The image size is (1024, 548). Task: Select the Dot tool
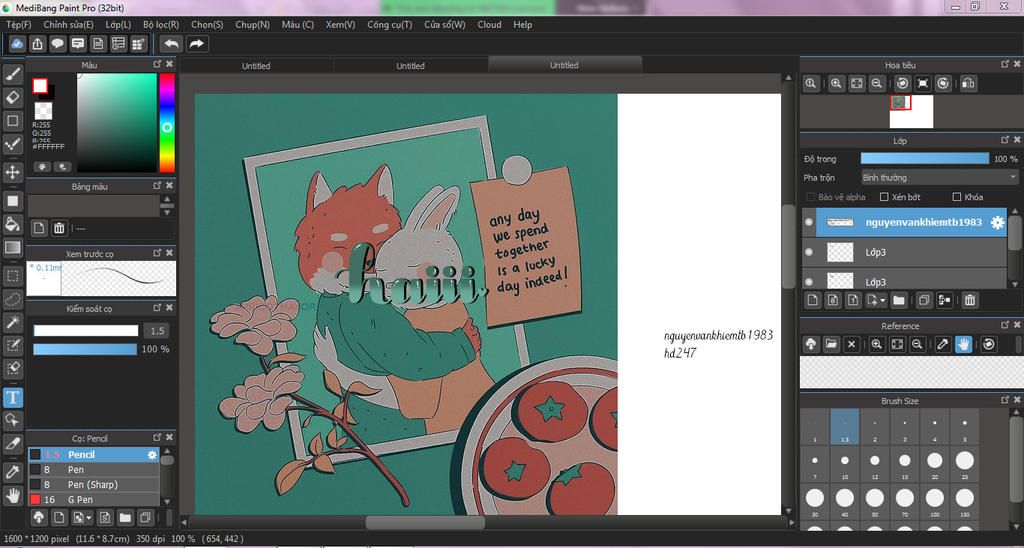coord(12,144)
